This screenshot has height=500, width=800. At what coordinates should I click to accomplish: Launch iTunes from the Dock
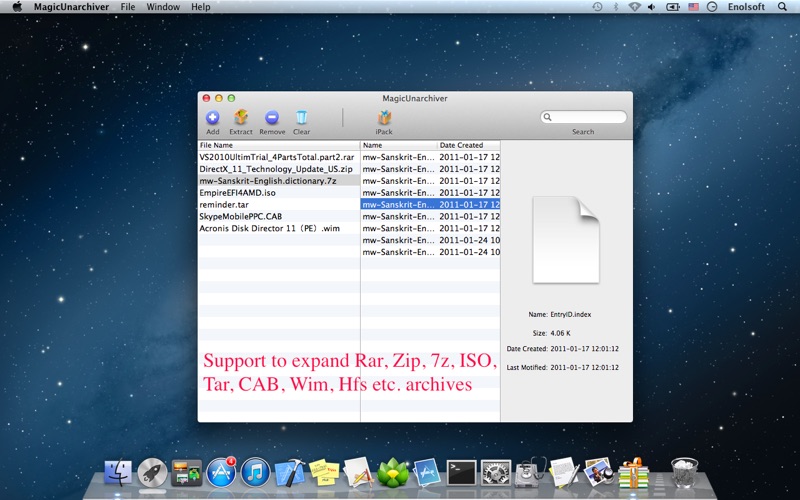pos(255,472)
